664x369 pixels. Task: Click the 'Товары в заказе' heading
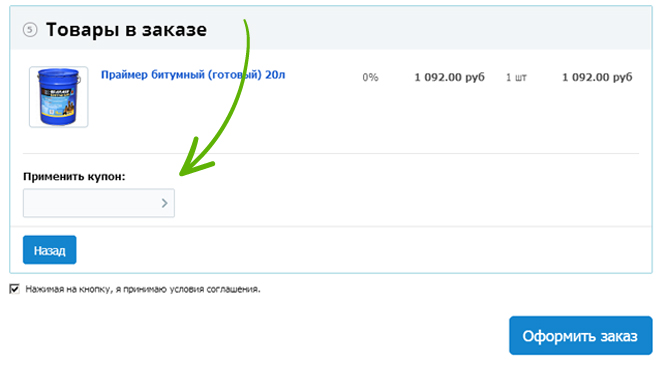point(126,30)
